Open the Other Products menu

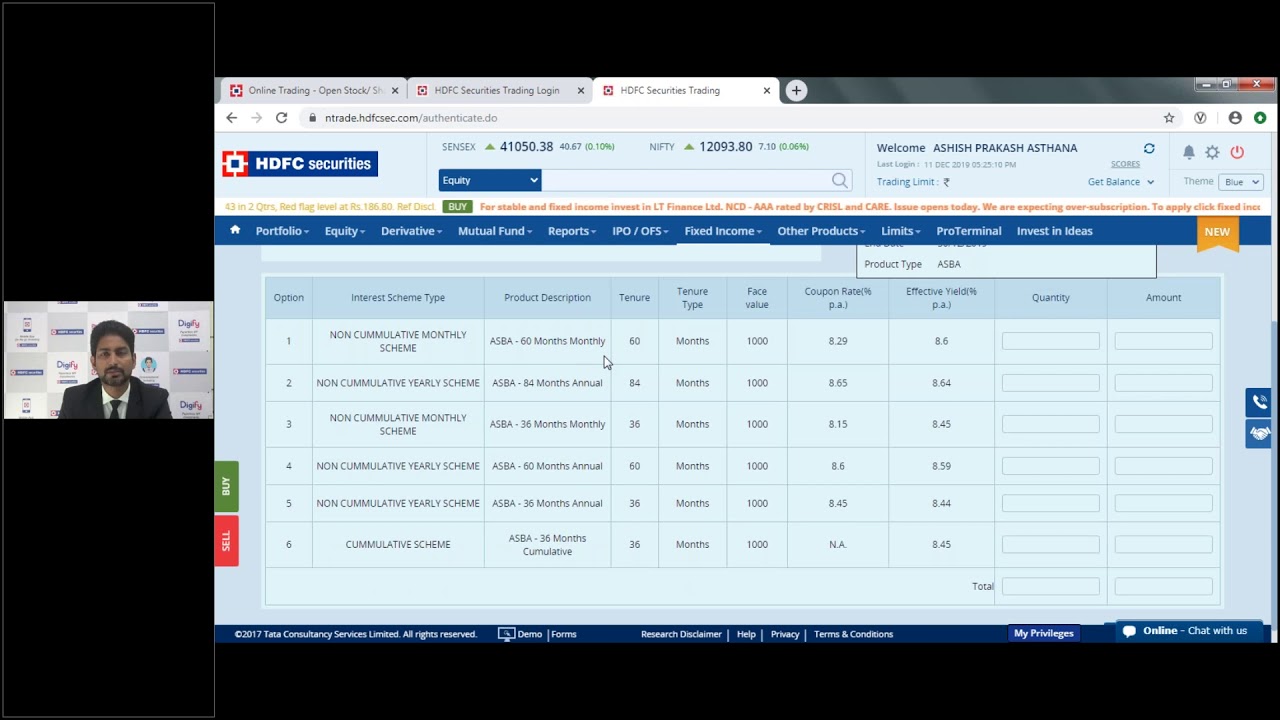[x=821, y=231]
